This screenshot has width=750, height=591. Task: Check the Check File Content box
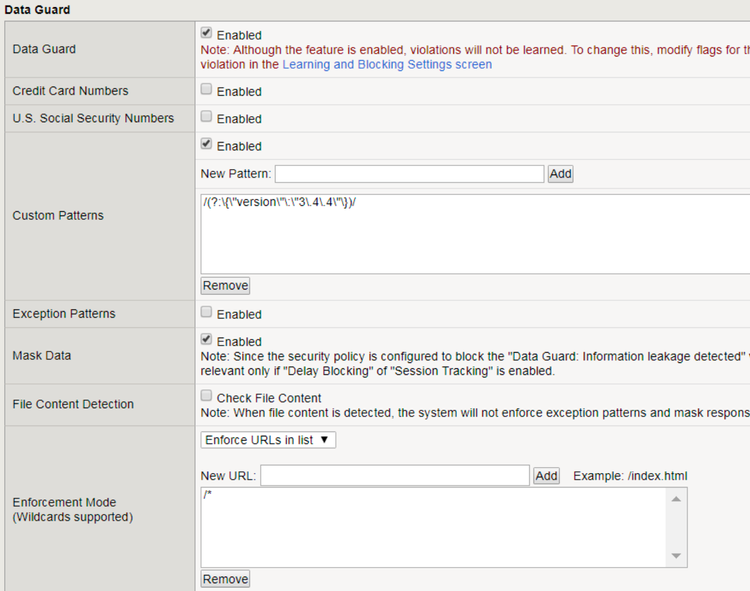206,397
